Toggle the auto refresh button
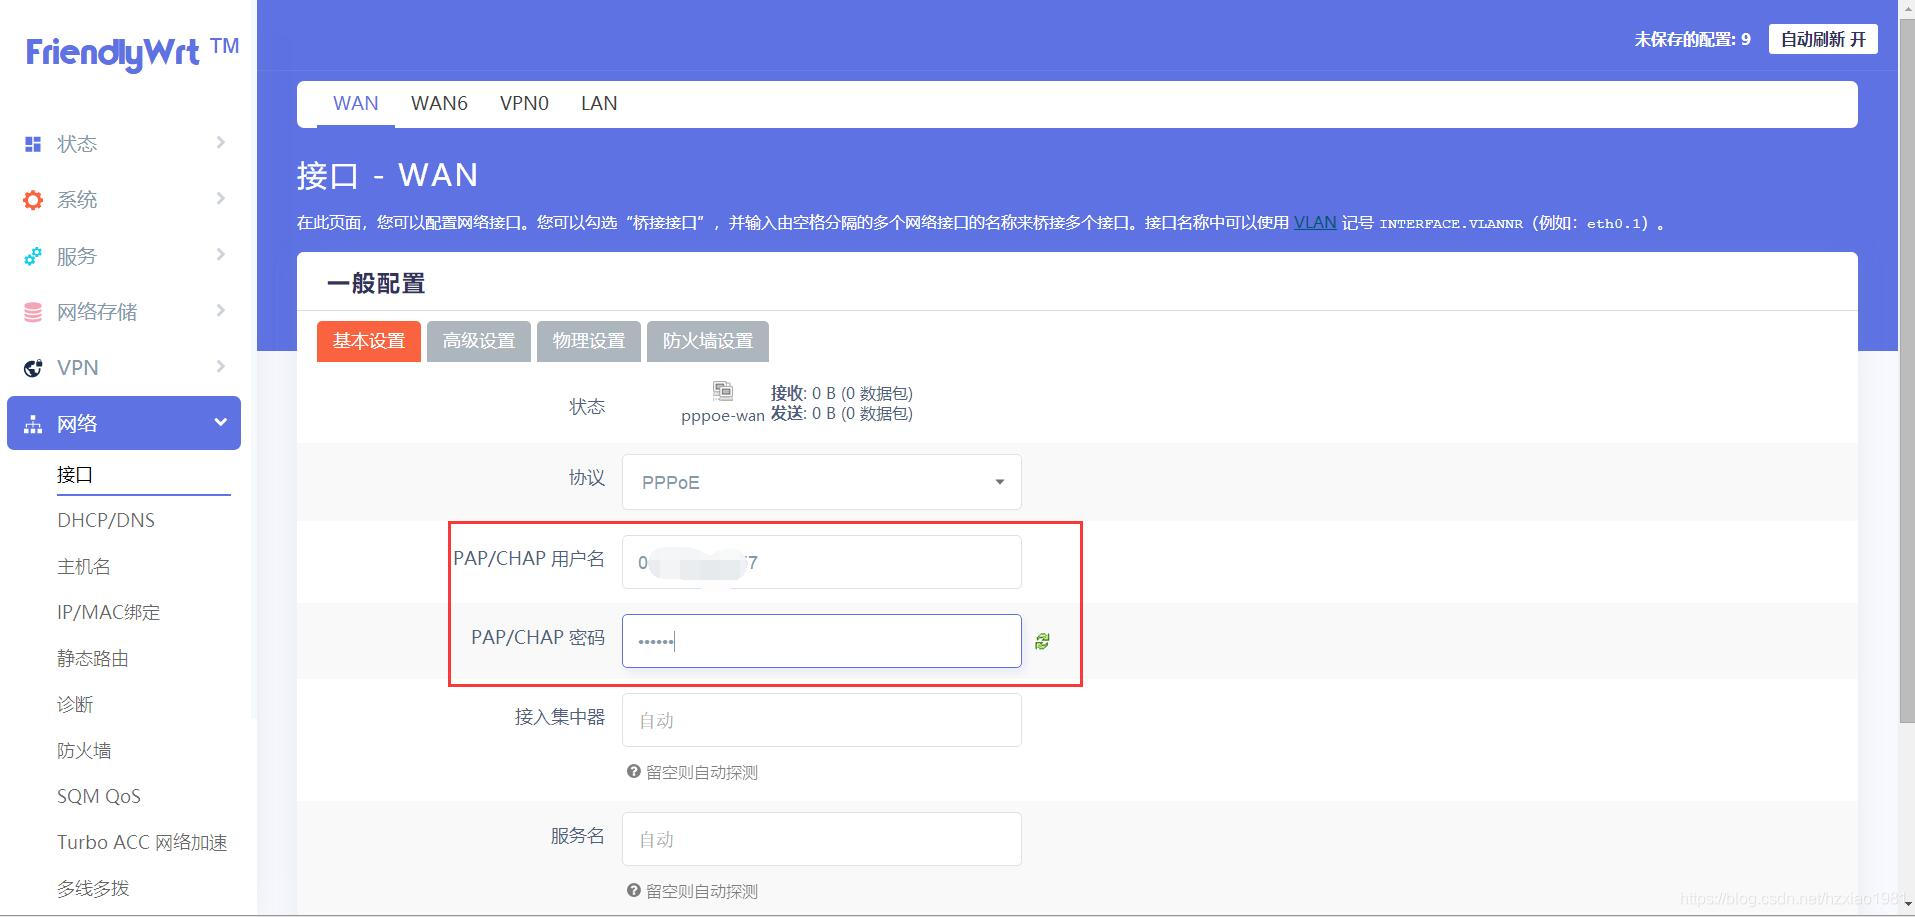Image resolution: width=1915 pixels, height=917 pixels. tap(1822, 39)
